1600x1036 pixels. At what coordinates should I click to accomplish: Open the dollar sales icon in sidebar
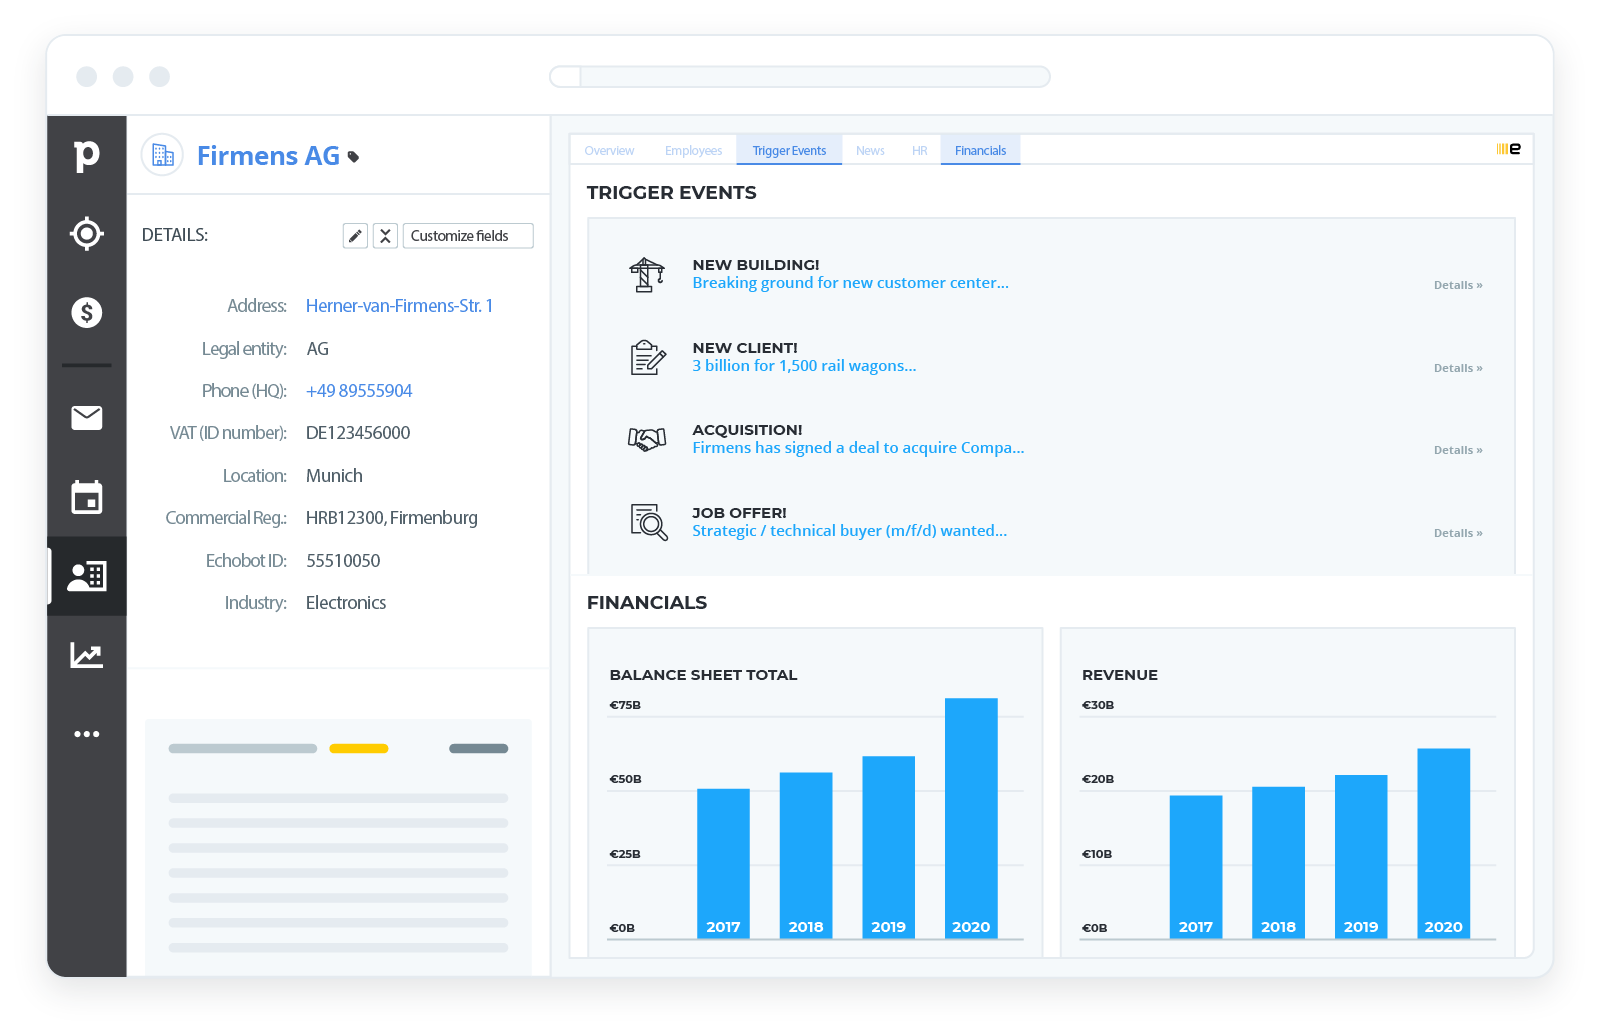coord(87,312)
